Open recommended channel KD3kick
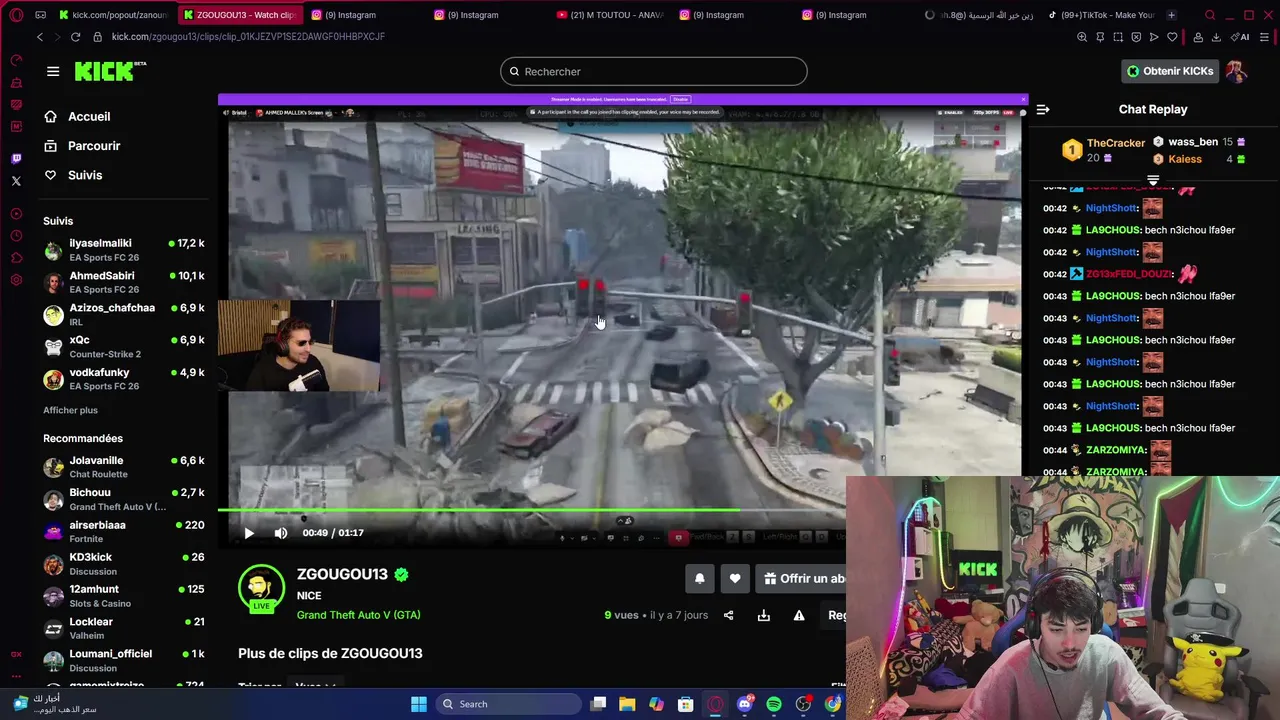The width and height of the screenshot is (1280, 720). [124, 564]
